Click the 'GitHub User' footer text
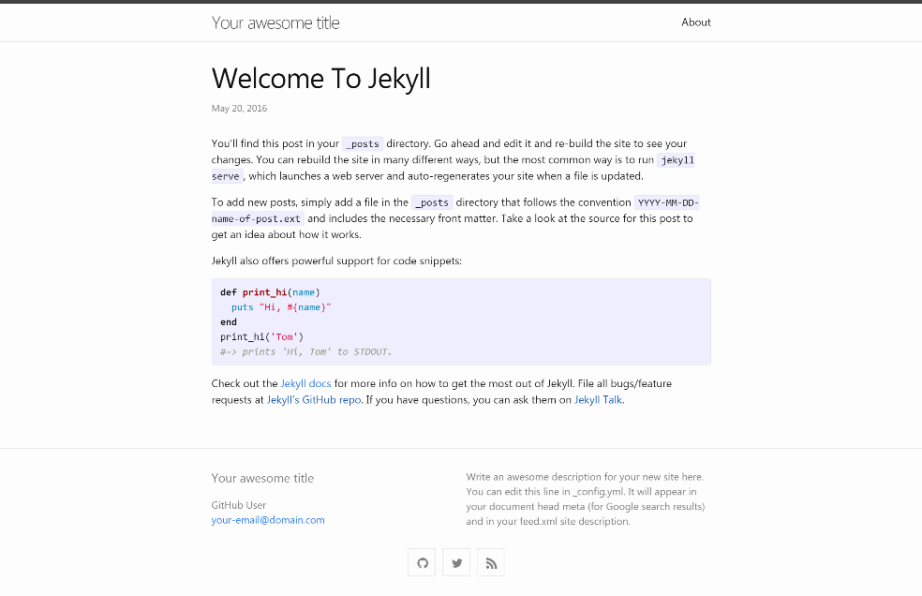The image size is (922, 596). (x=239, y=505)
